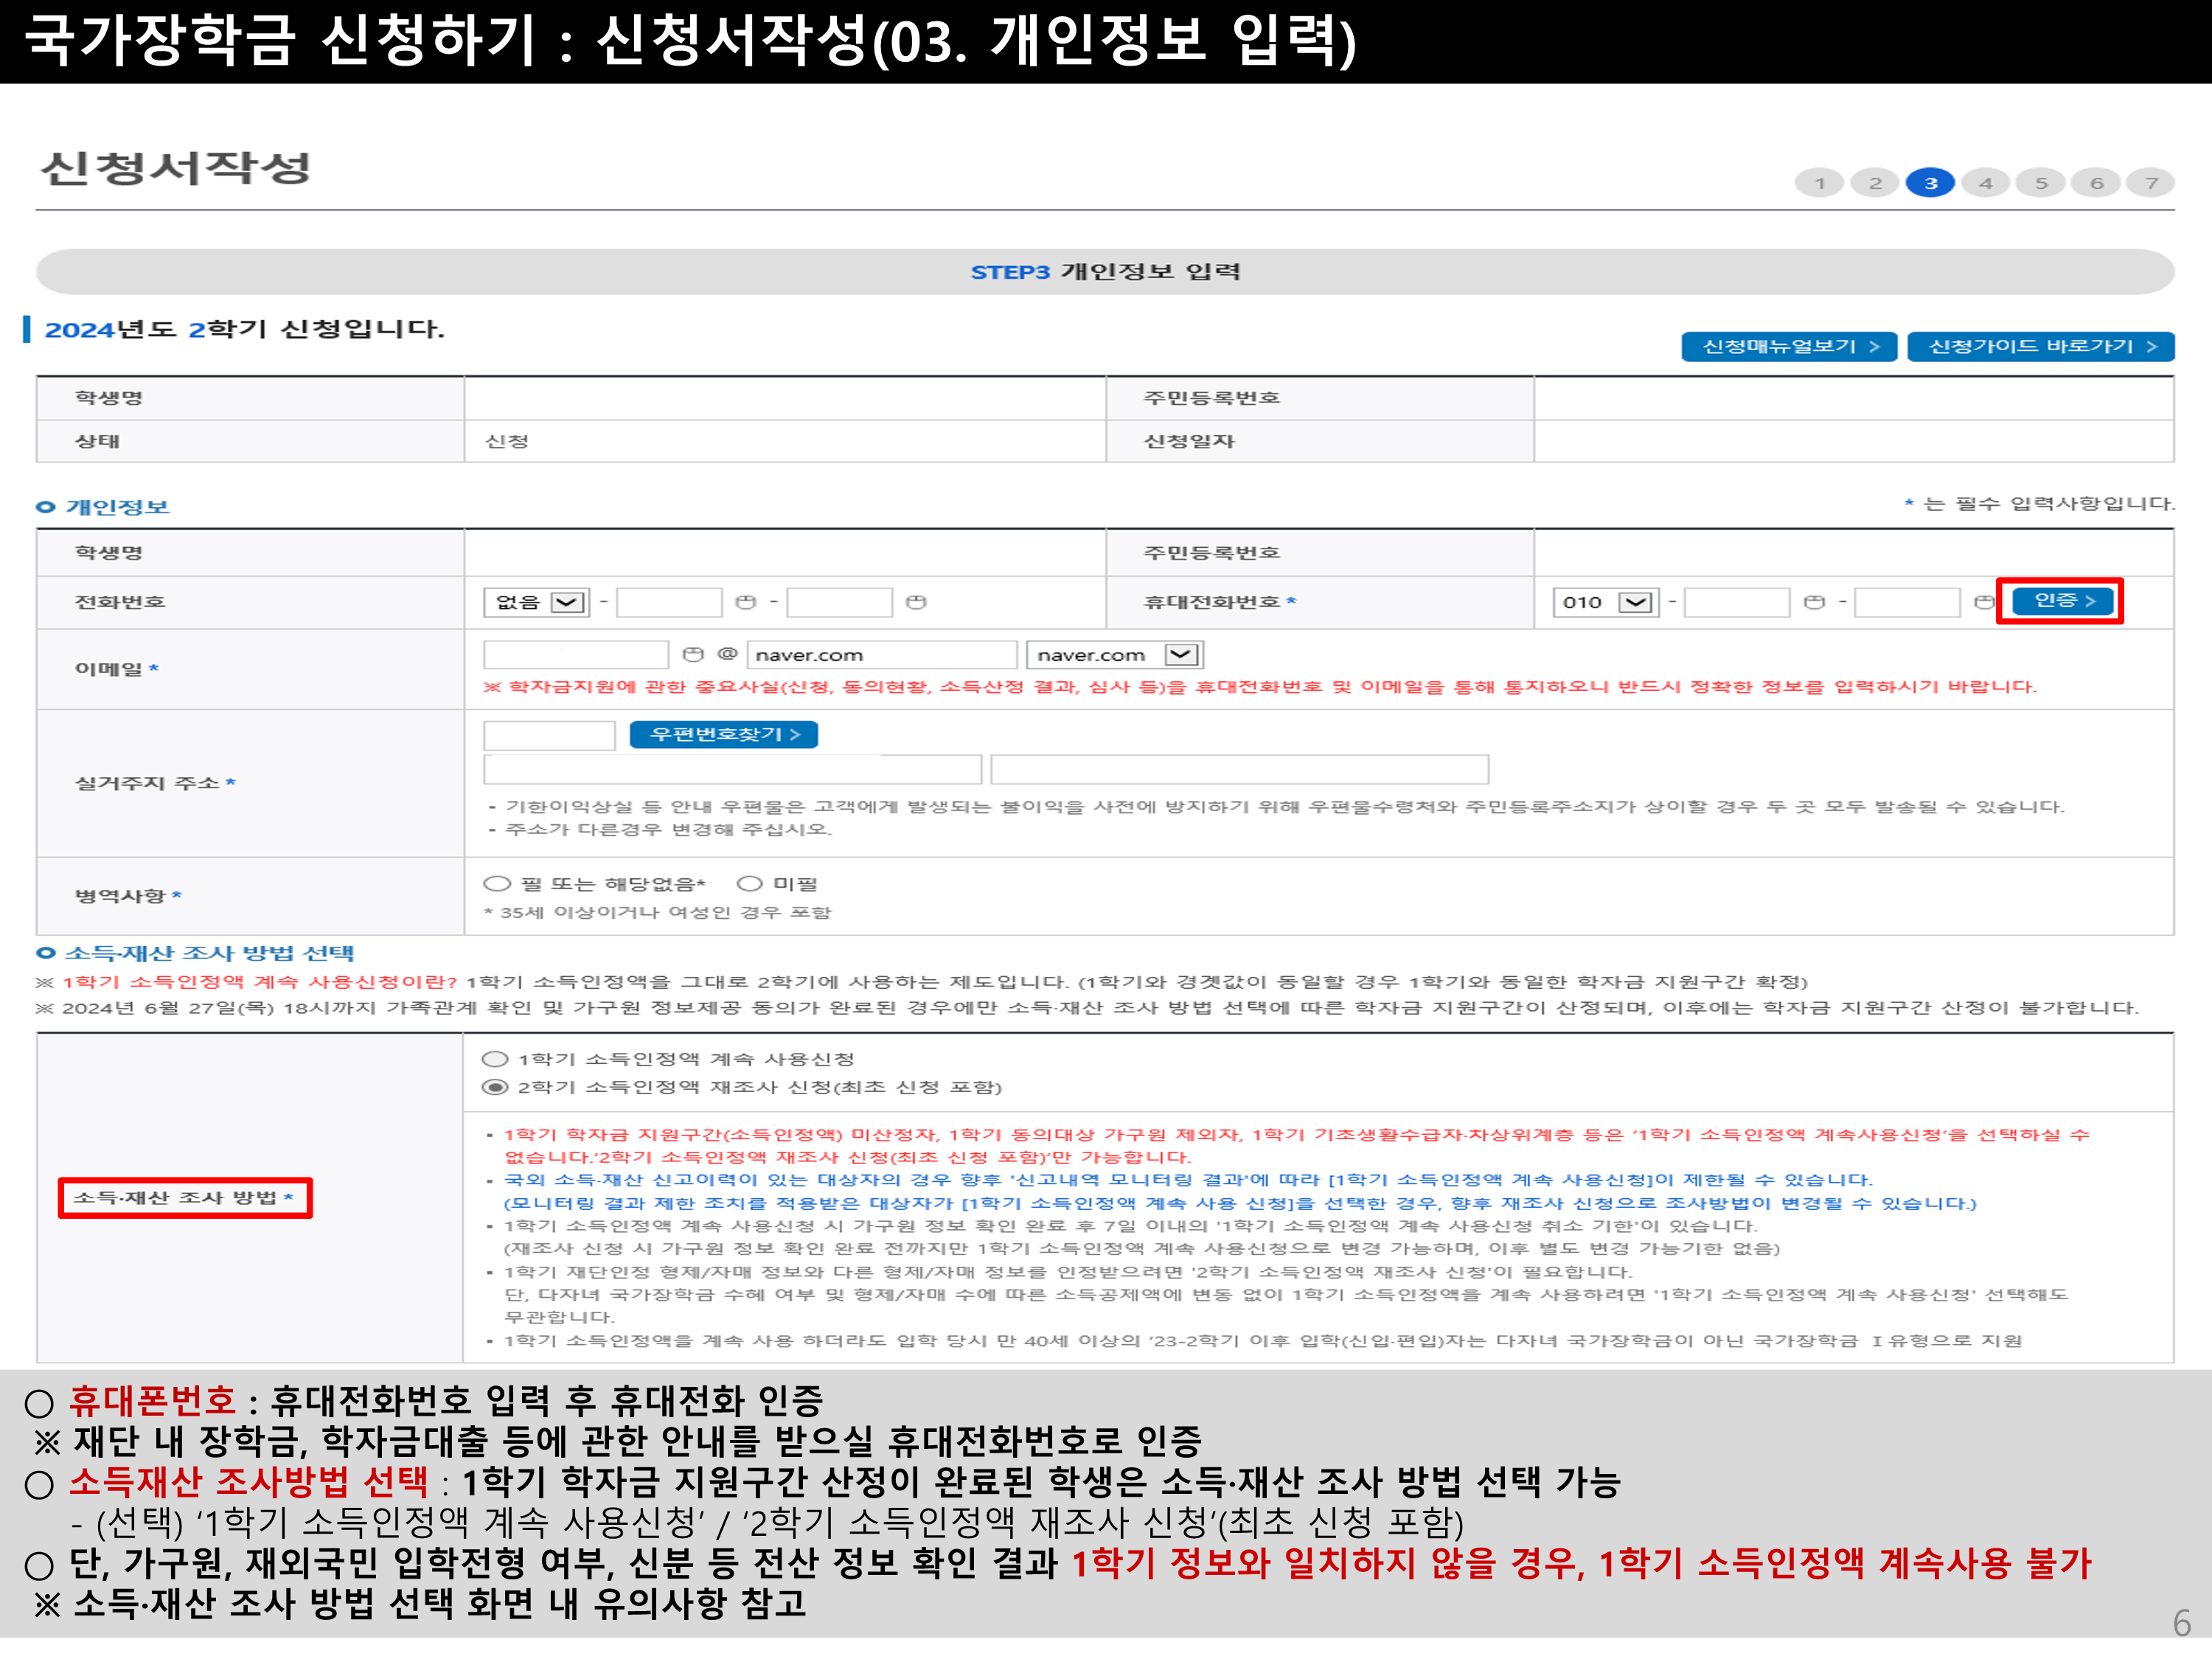Click the phone number last digits field
The image size is (2212, 1659).
[x=839, y=602]
